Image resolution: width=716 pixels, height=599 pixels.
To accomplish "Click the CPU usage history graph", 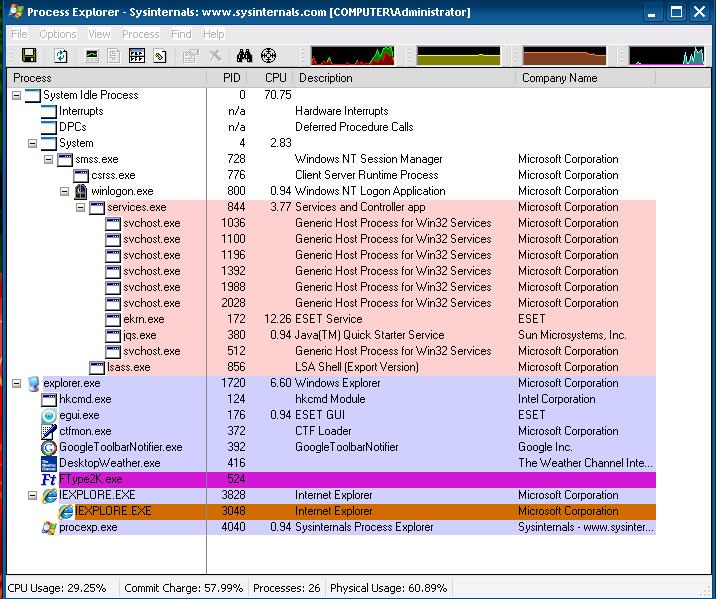I will pos(353,56).
